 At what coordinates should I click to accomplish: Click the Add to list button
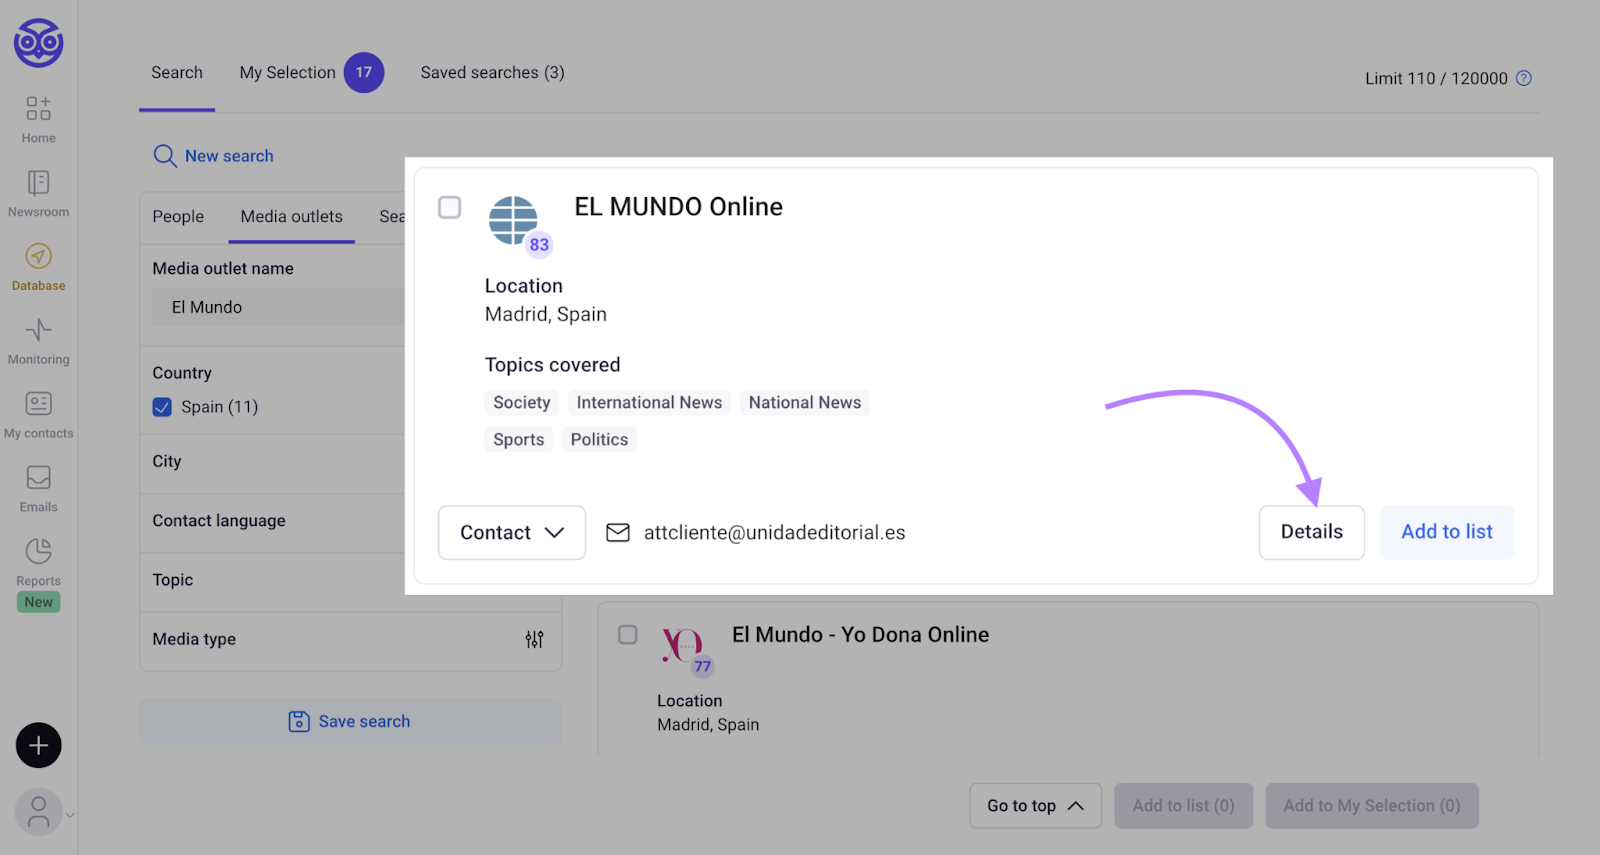pos(1446,532)
